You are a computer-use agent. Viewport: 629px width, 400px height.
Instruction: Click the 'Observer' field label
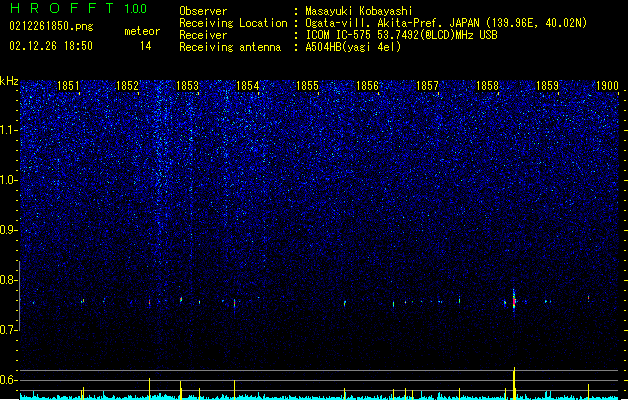(203, 11)
